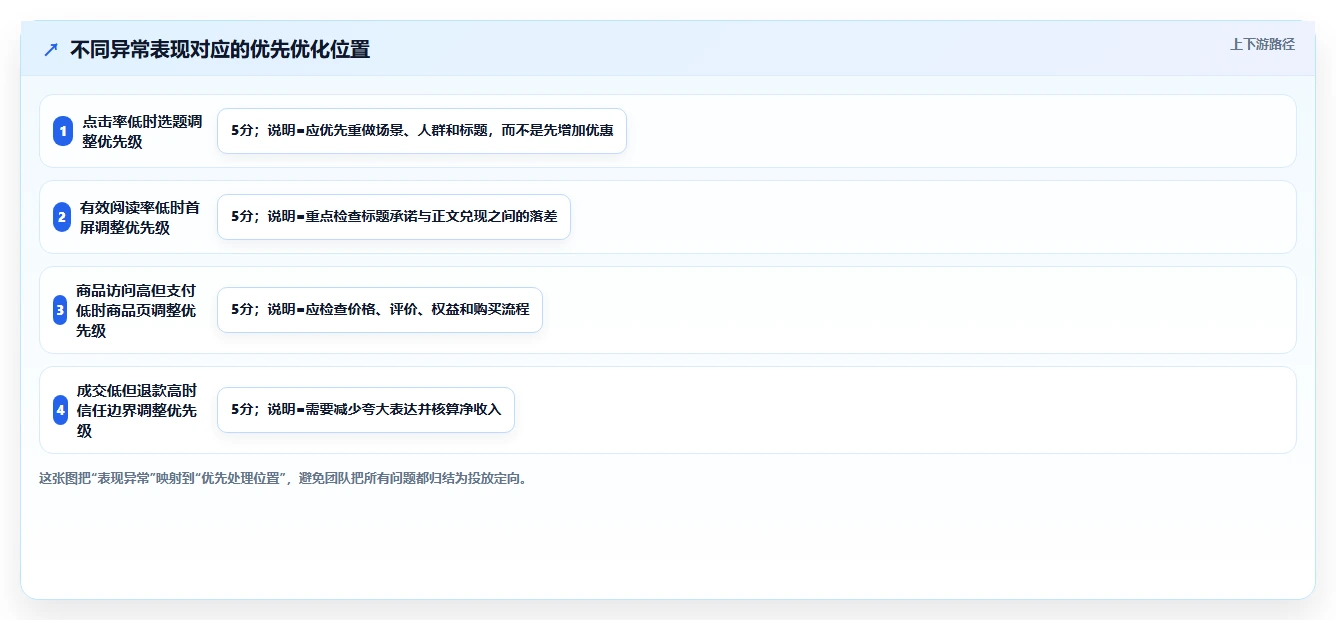
Task: Select the 商品访问高但支付低时商品页调整优先级 label
Action: pos(136,310)
